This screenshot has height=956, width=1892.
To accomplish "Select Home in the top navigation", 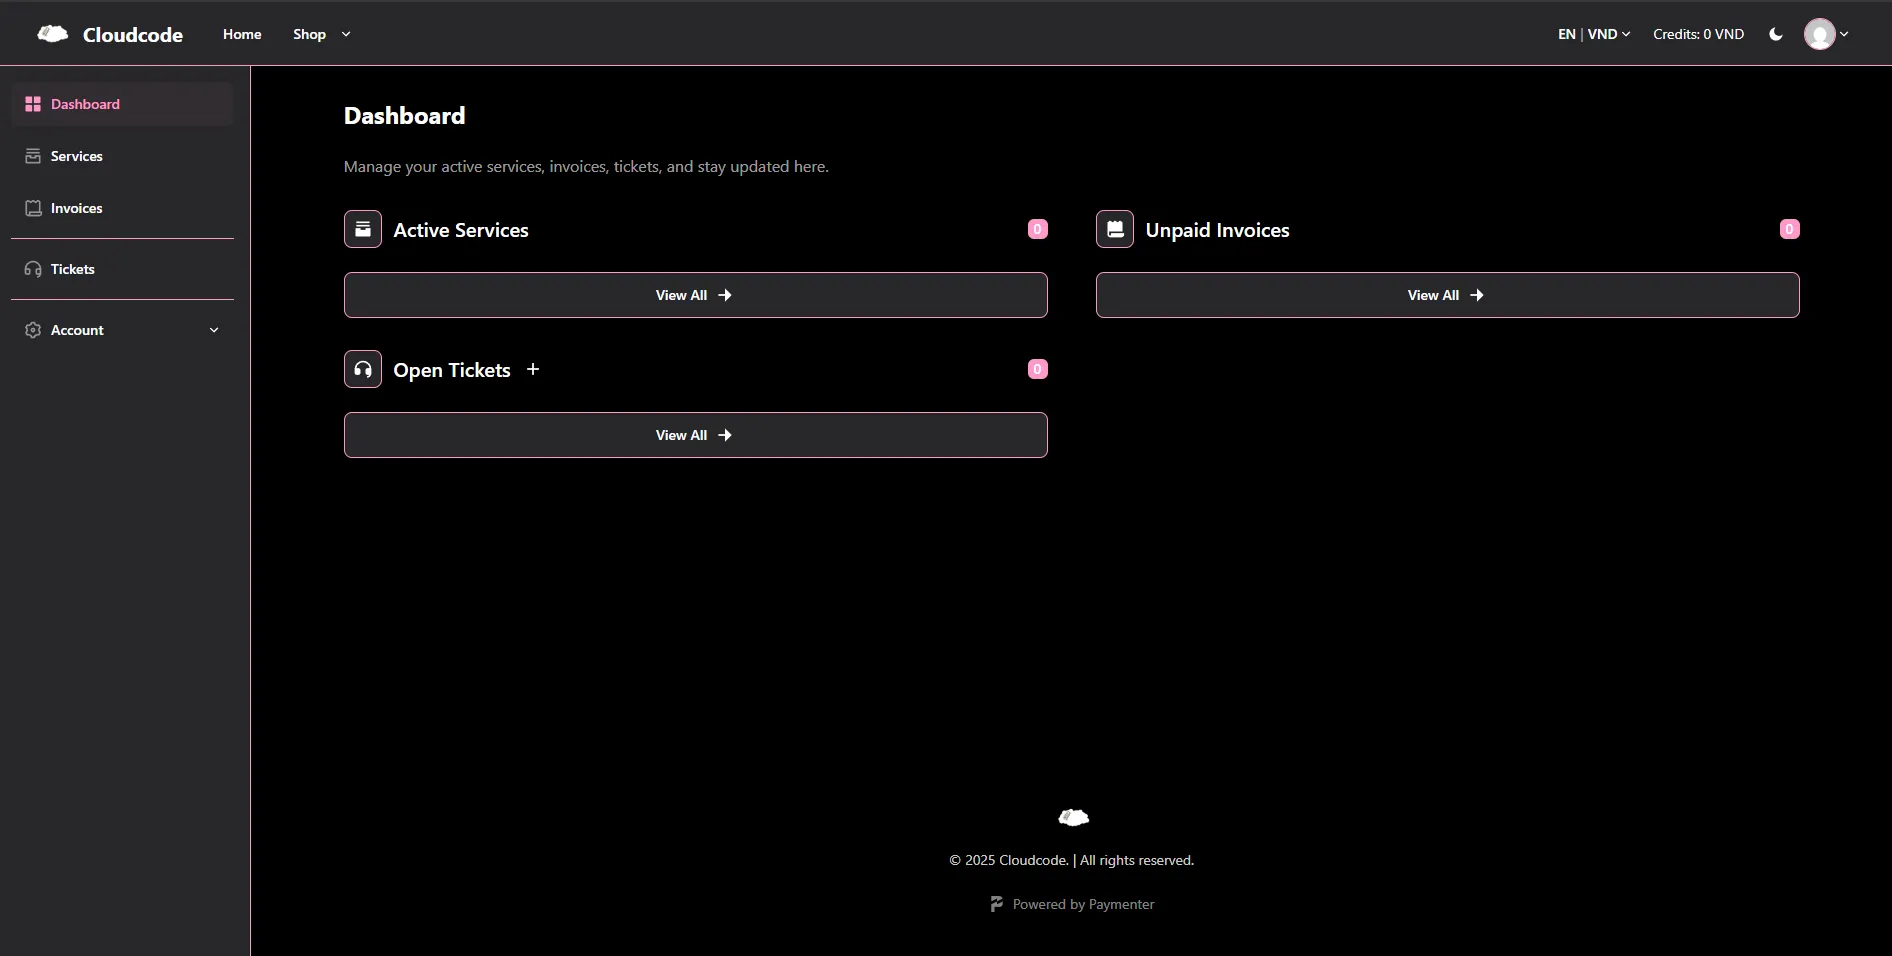I will coord(241,34).
